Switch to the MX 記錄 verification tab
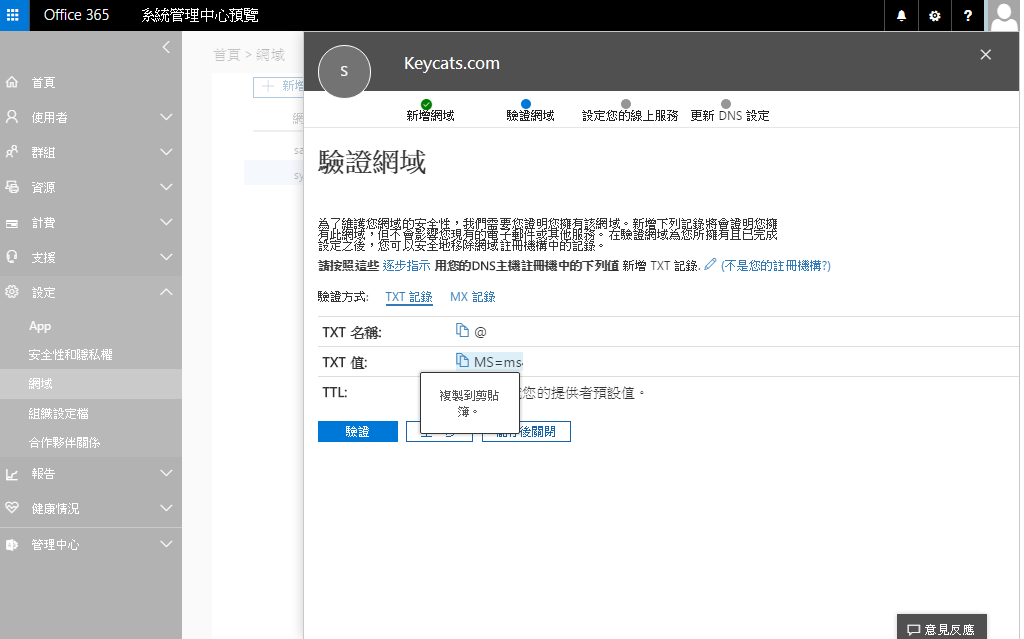Screen dimensions: 1024x639 (473, 297)
